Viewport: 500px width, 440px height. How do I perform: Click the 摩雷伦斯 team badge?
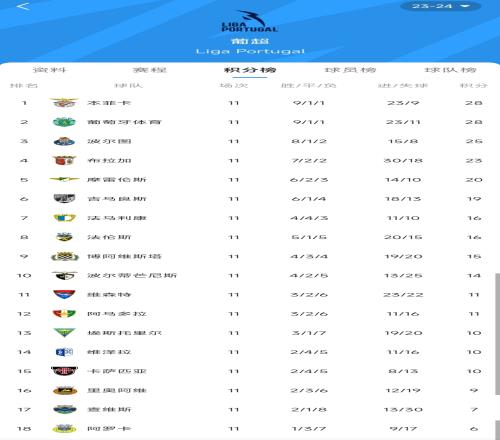(x=64, y=179)
